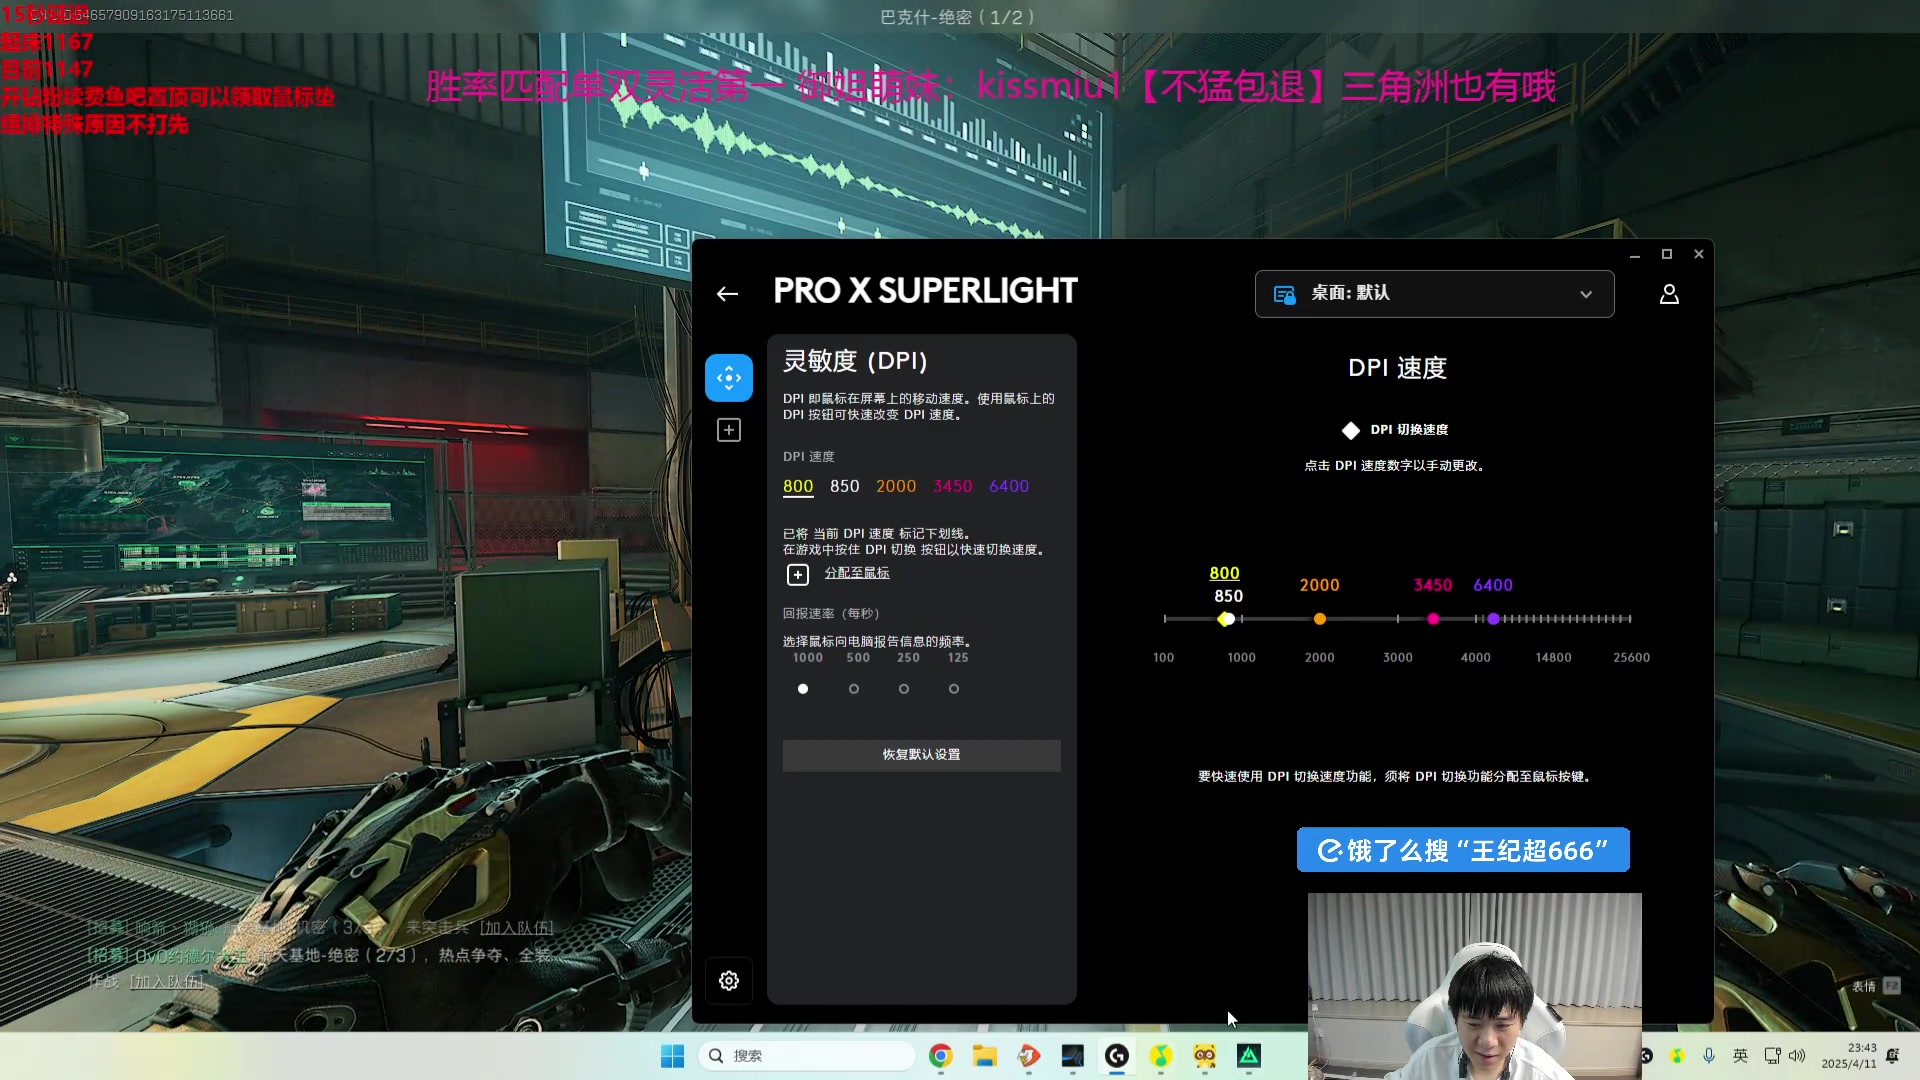
Task: Click the 表情 emote button in game
Action: tap(1875, 986)
